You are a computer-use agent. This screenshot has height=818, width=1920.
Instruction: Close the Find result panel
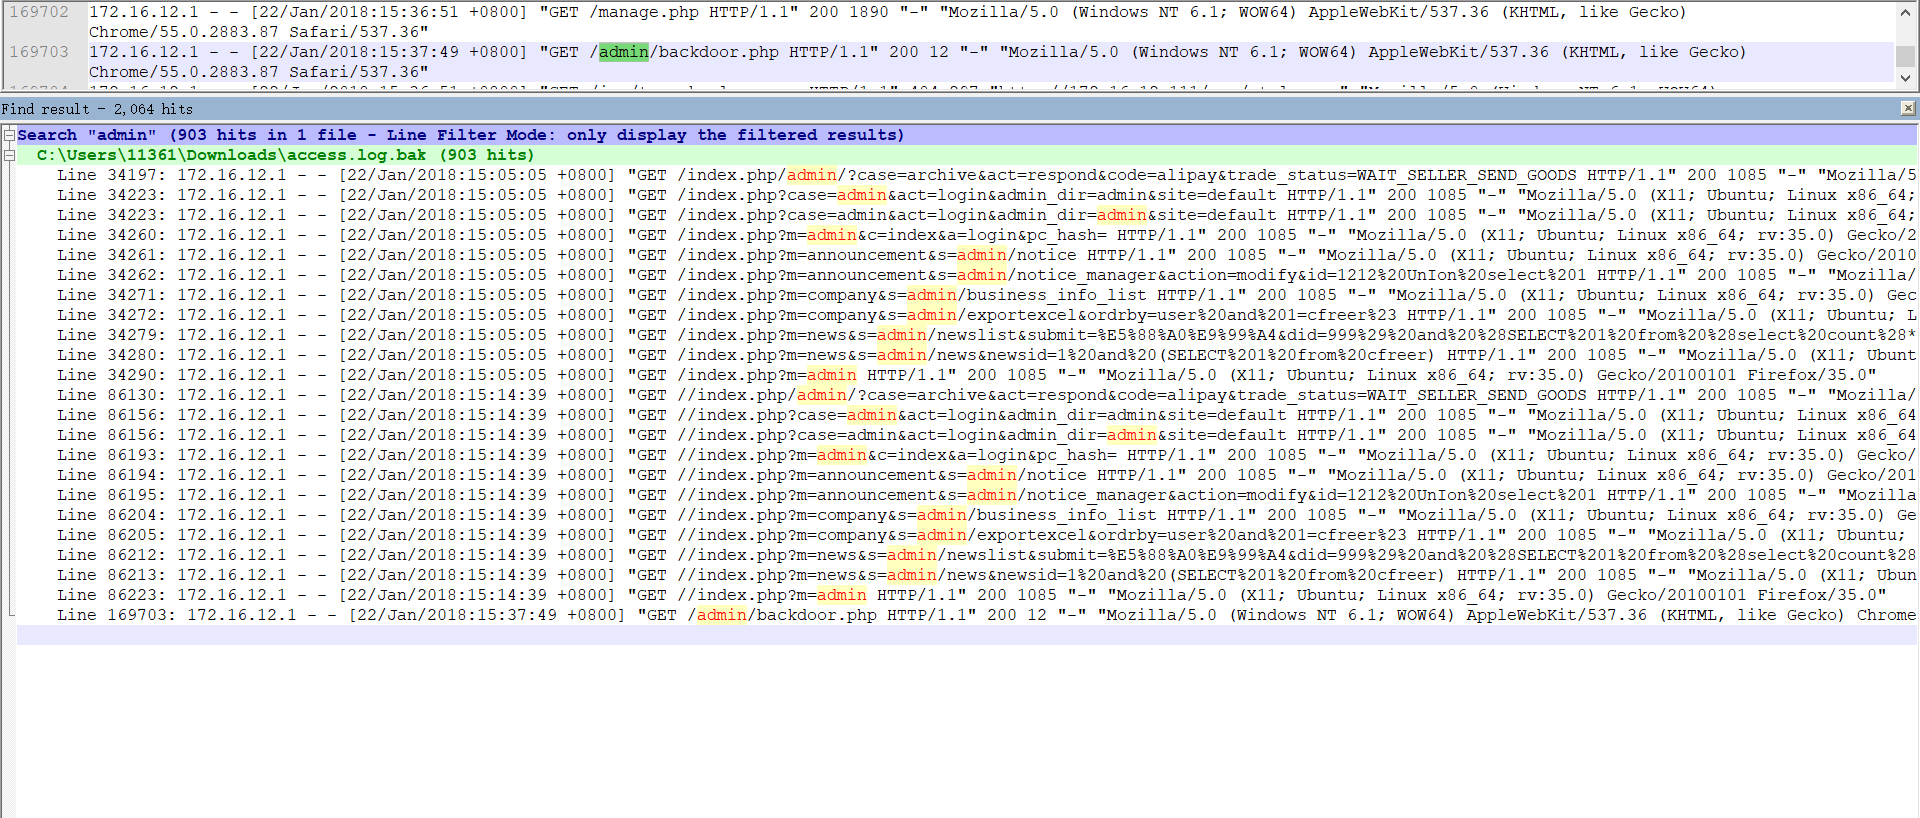[1908, 108]
